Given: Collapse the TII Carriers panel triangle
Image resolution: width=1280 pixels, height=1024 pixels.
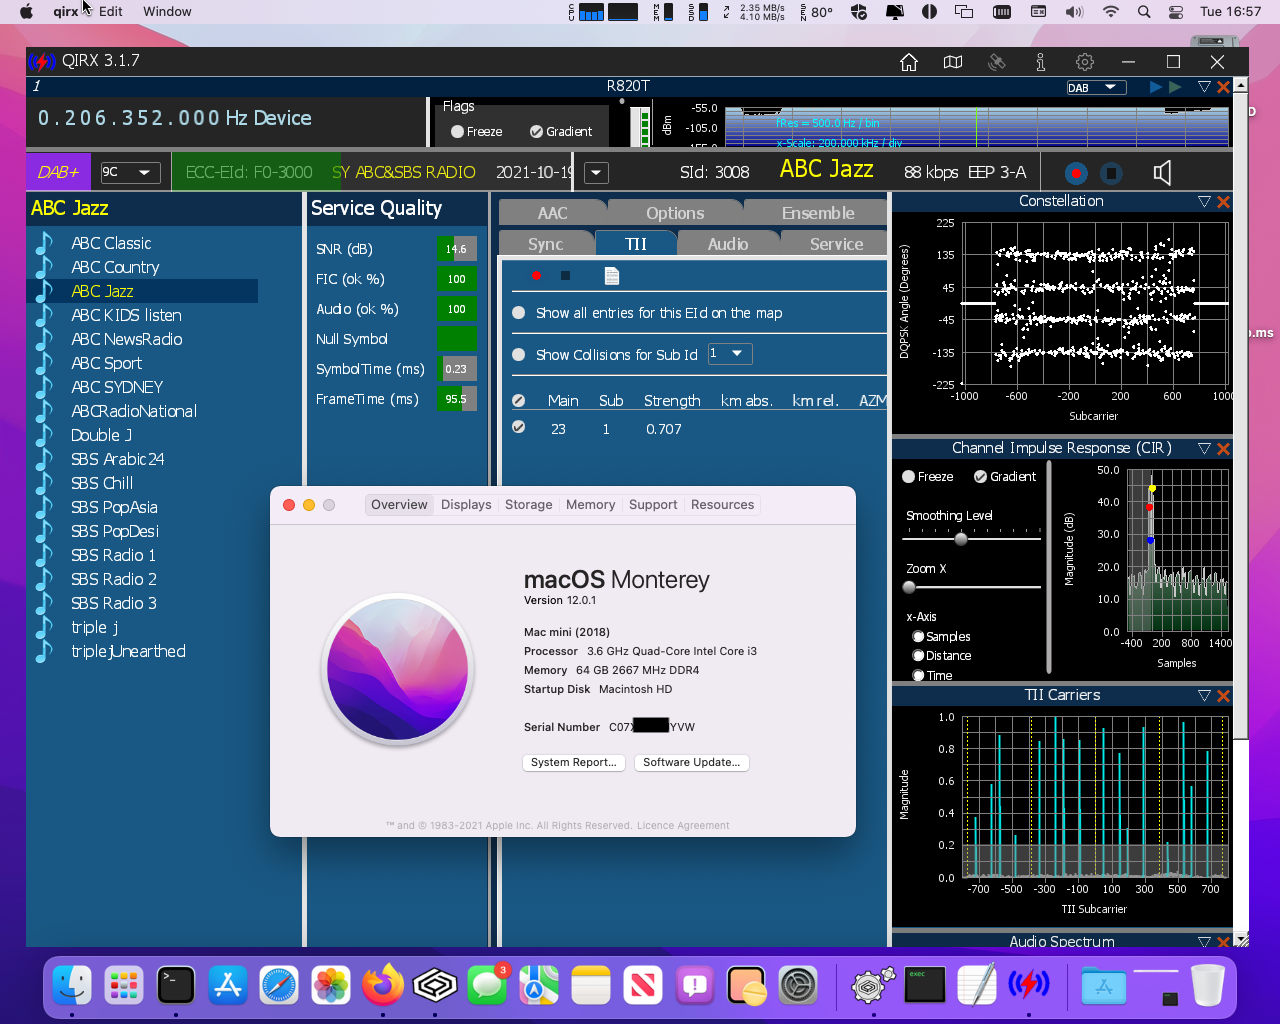Looking at the screenshot, I should (x=1204, y=696).
